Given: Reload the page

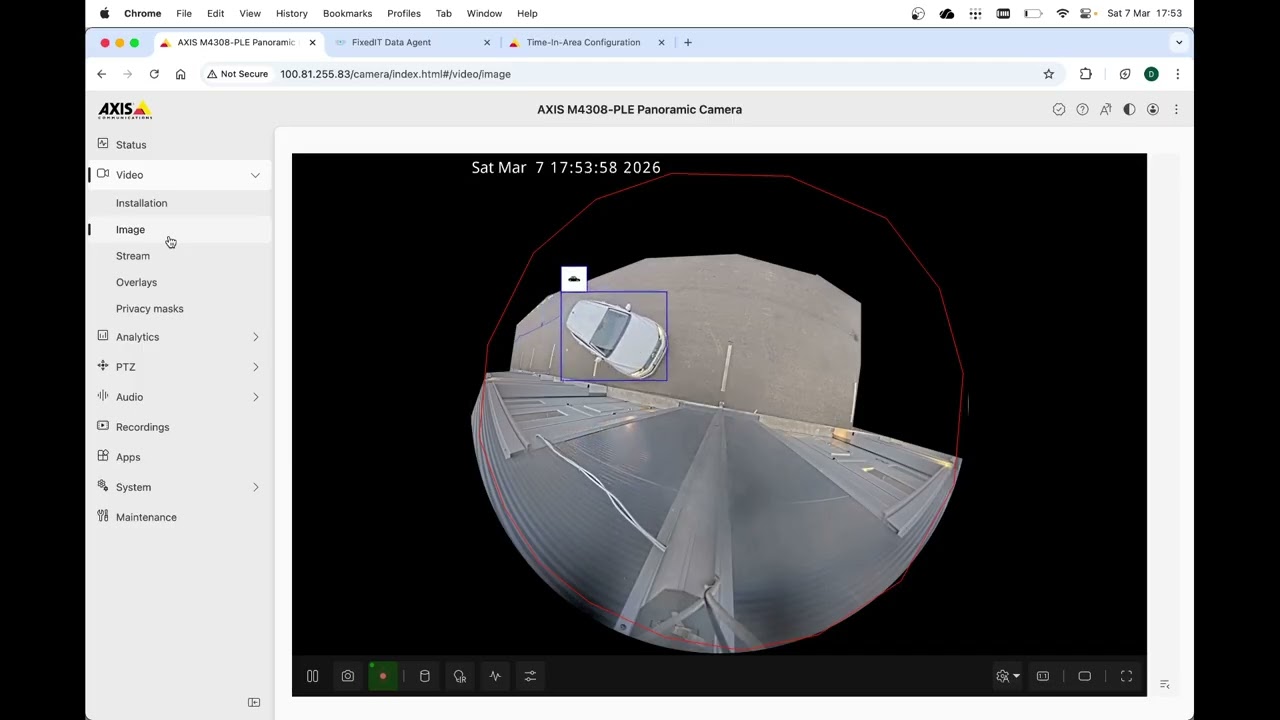Looking at the screenshot, I should tap(154, 74).
